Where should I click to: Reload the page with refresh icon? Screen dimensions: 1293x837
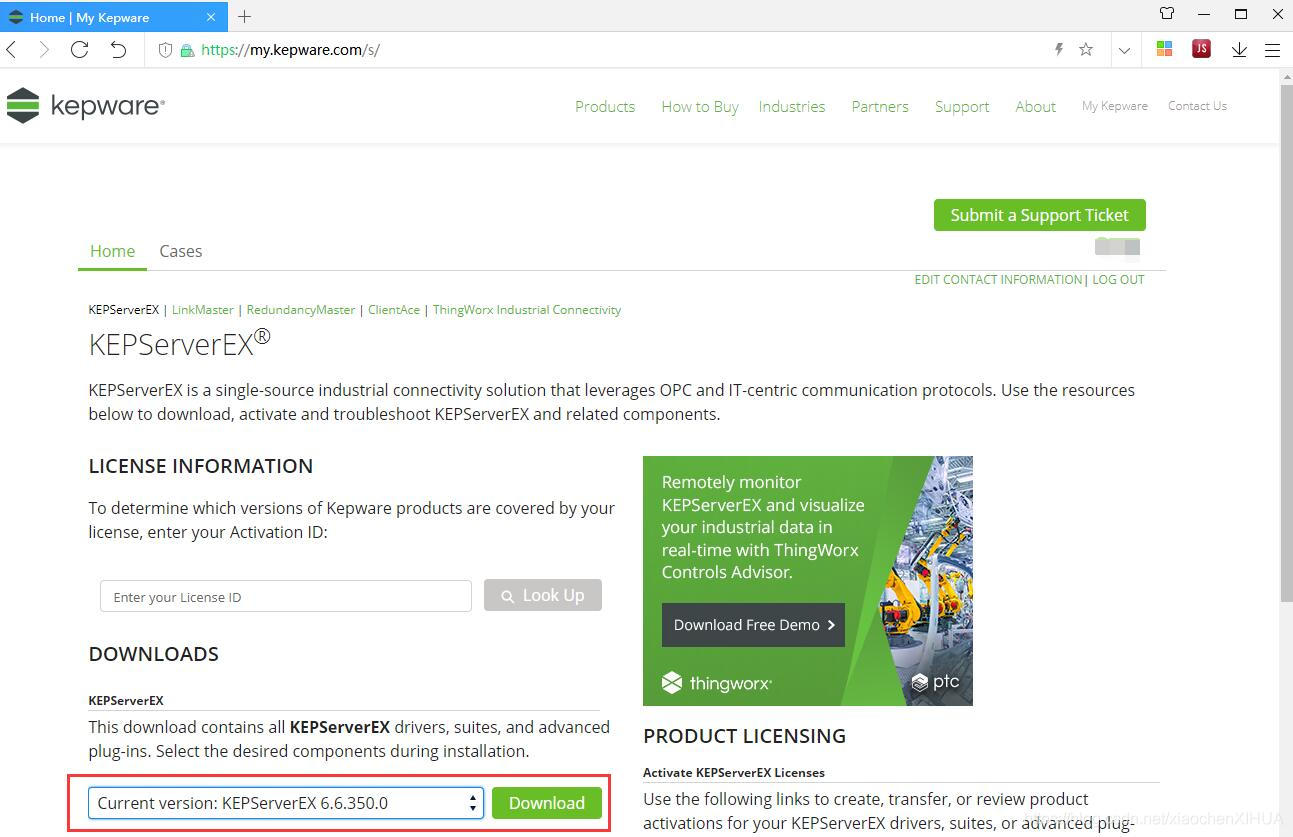click(80, 49)
